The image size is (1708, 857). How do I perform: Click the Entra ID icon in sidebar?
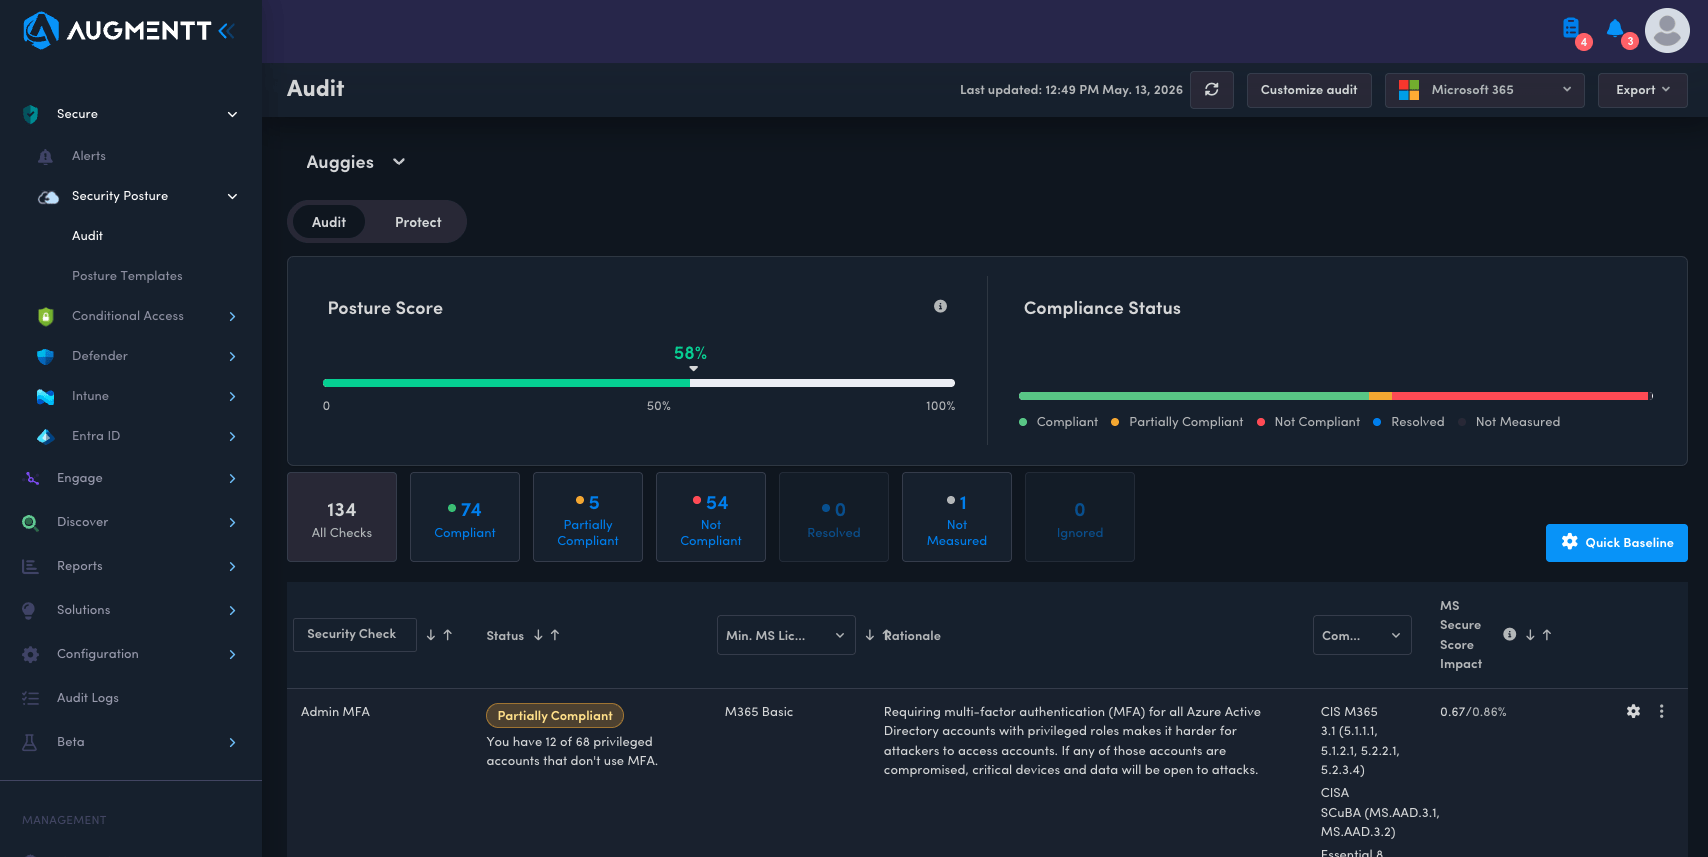[45, 436]
